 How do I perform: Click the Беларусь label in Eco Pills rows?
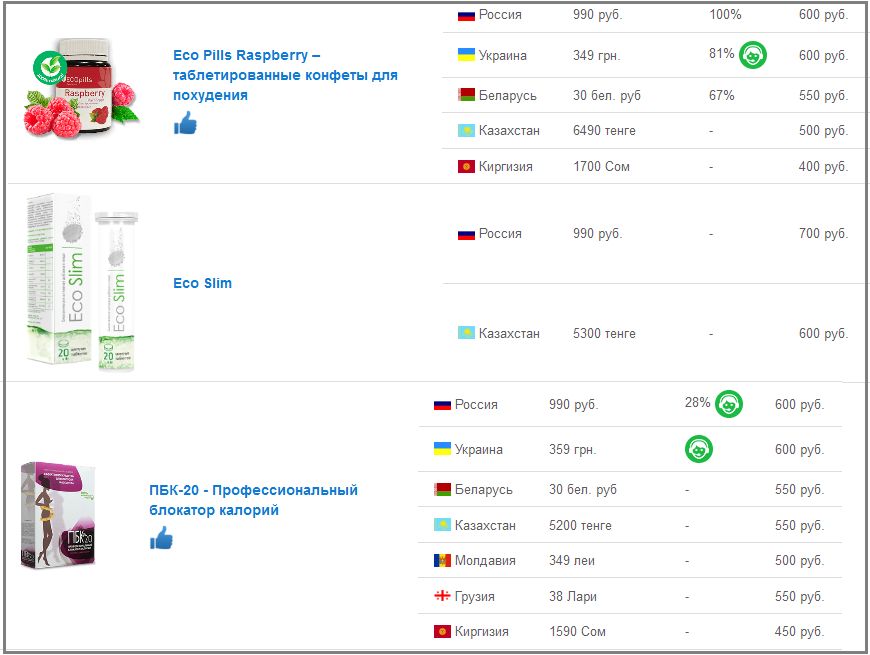click(508, 95)
